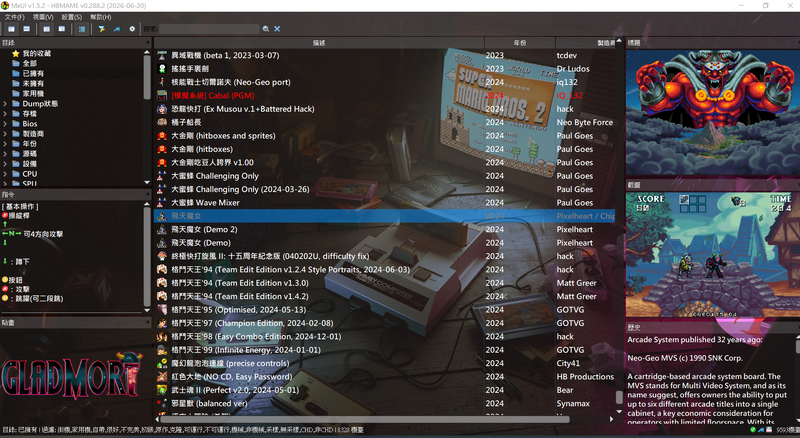Click the search magnifier icon
The image size is (800, 438).
tap(266, 29)
